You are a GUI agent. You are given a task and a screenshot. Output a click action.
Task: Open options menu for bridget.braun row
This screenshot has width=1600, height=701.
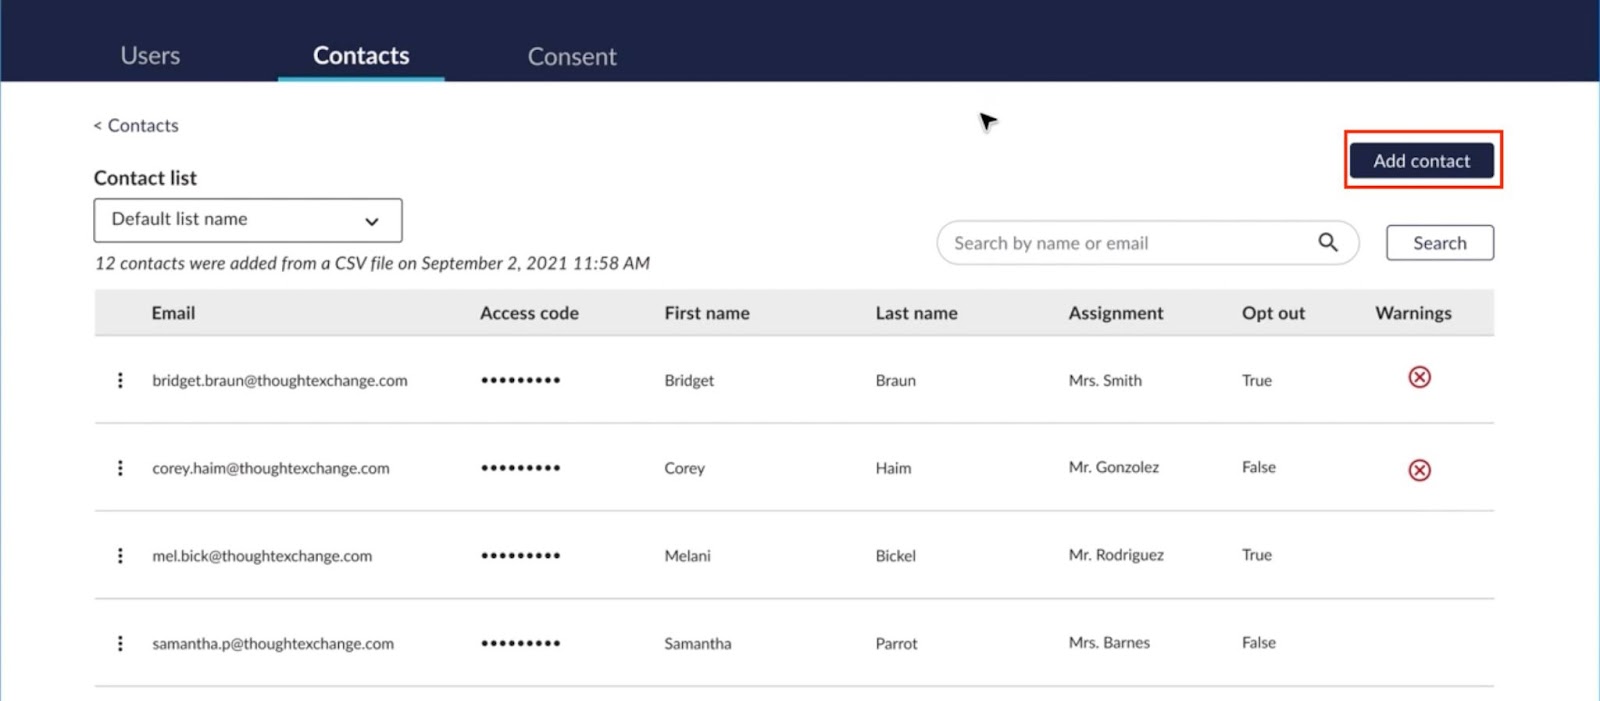120,380
